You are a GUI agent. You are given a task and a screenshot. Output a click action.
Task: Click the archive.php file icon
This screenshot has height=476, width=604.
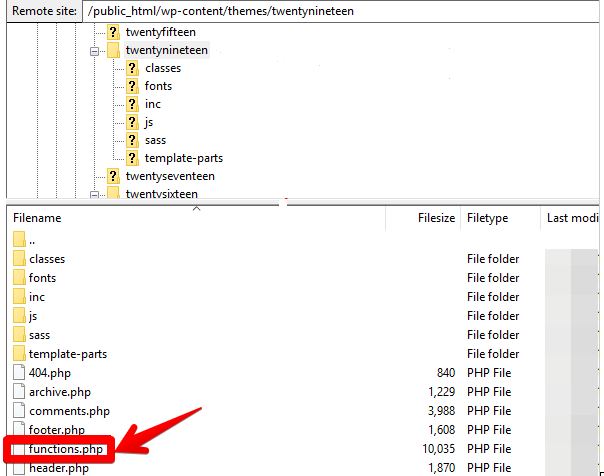pyautogui.click(x=20, y=392)
